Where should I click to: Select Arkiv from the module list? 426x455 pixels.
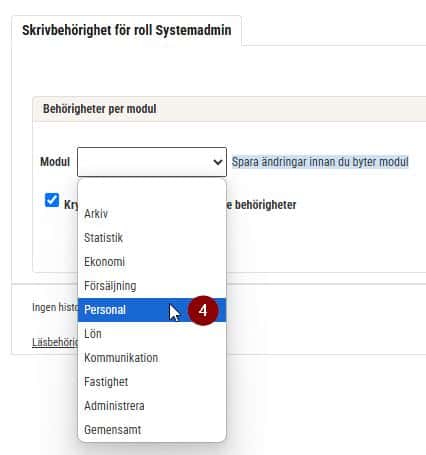[152, 214]
